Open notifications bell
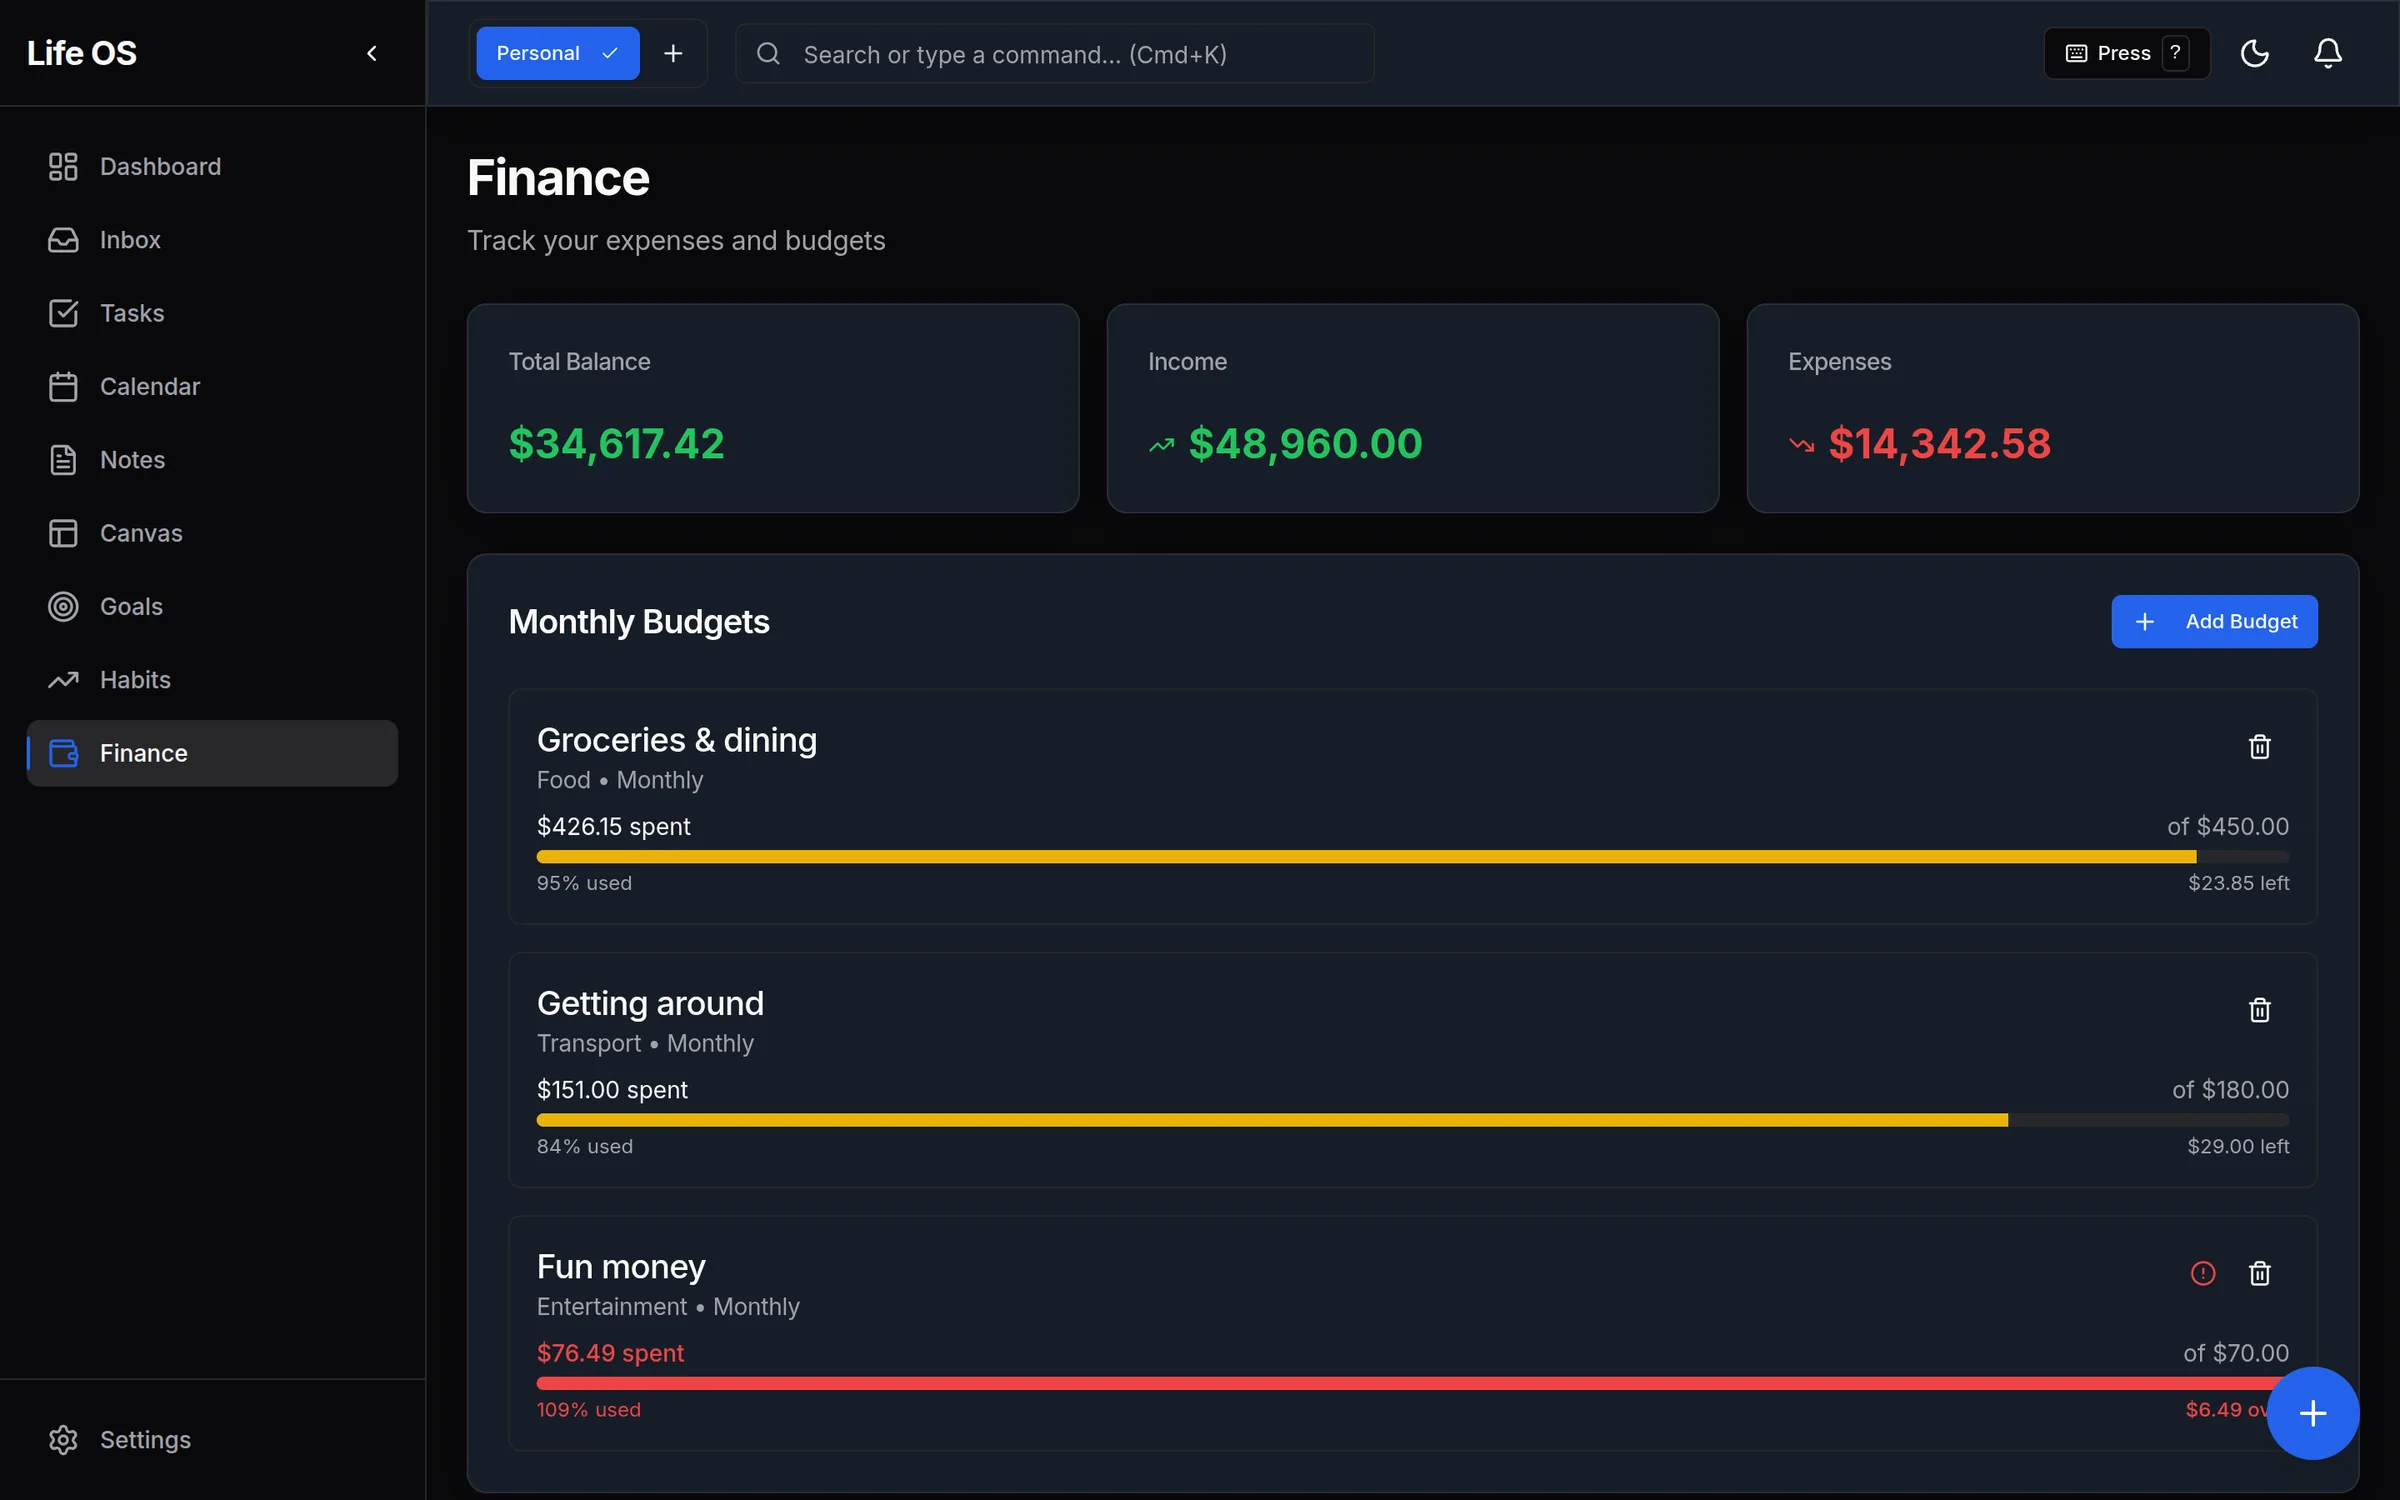 2328,53
